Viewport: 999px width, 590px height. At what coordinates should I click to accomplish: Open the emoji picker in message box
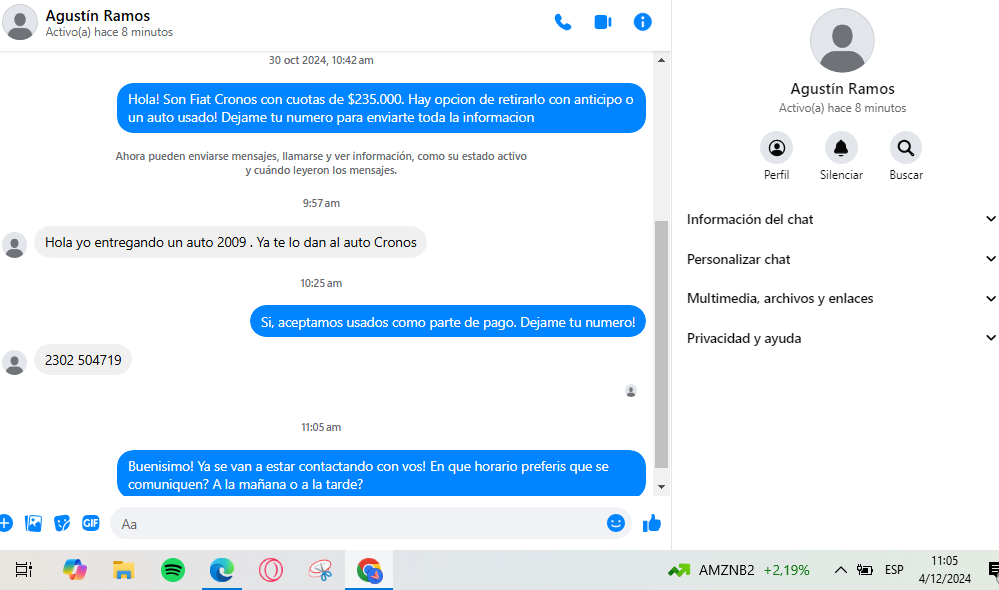click(x=616, y=523)
